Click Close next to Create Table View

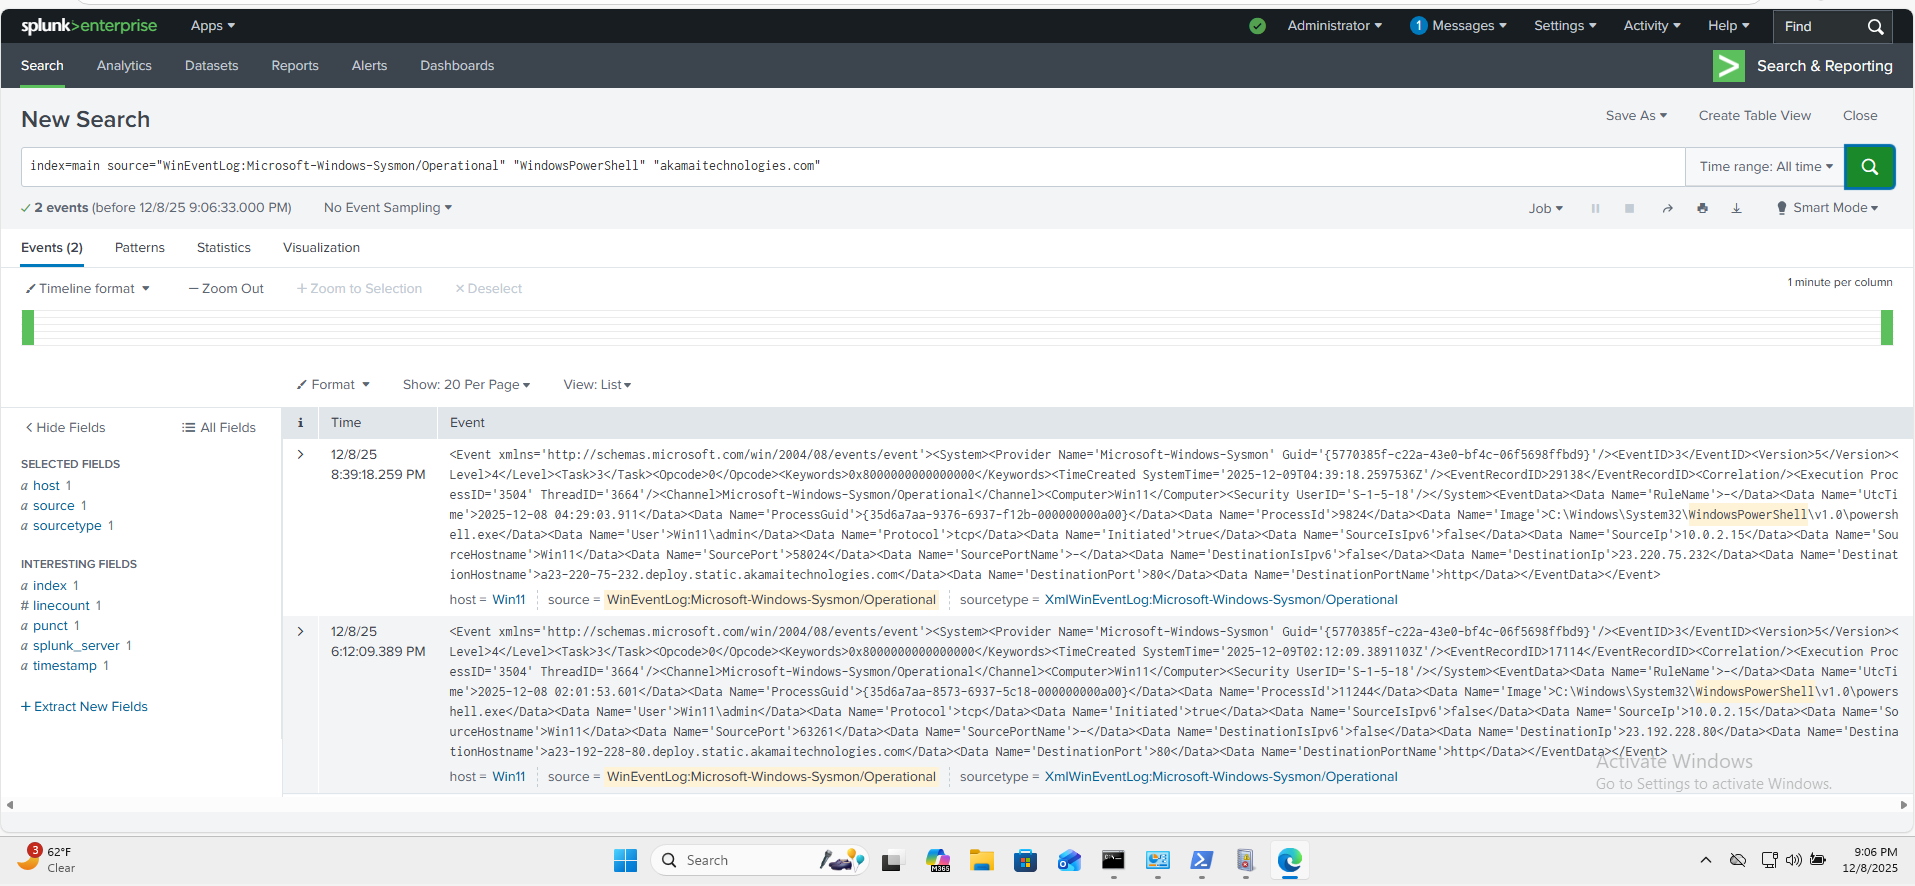point(1860,116)
